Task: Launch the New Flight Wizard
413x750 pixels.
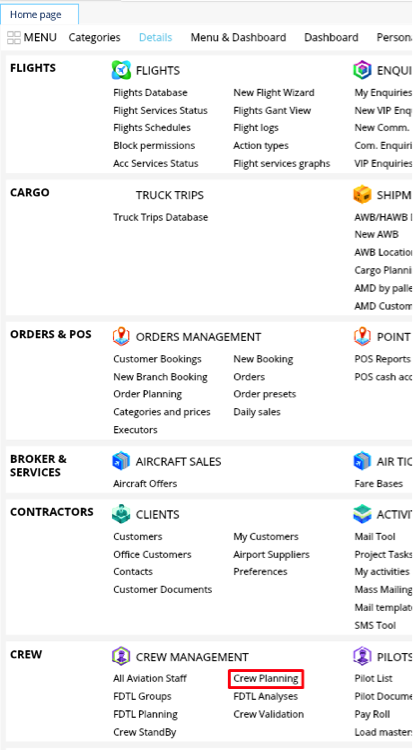Action: pos(274,93)
